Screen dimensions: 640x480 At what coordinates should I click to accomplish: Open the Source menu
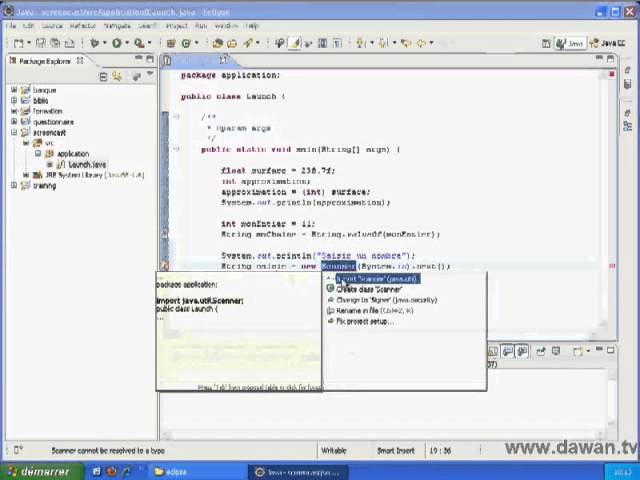(x=52, y=26)
